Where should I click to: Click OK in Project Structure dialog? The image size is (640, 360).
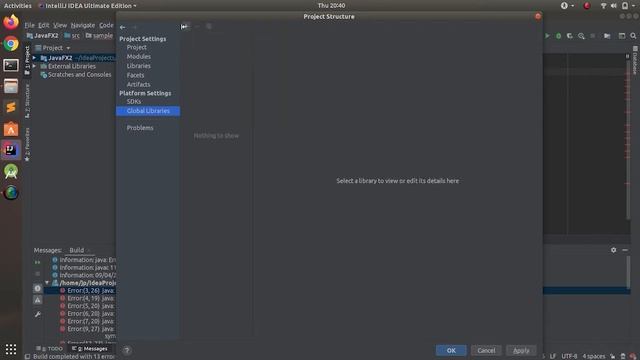click(x=451, y=350)
